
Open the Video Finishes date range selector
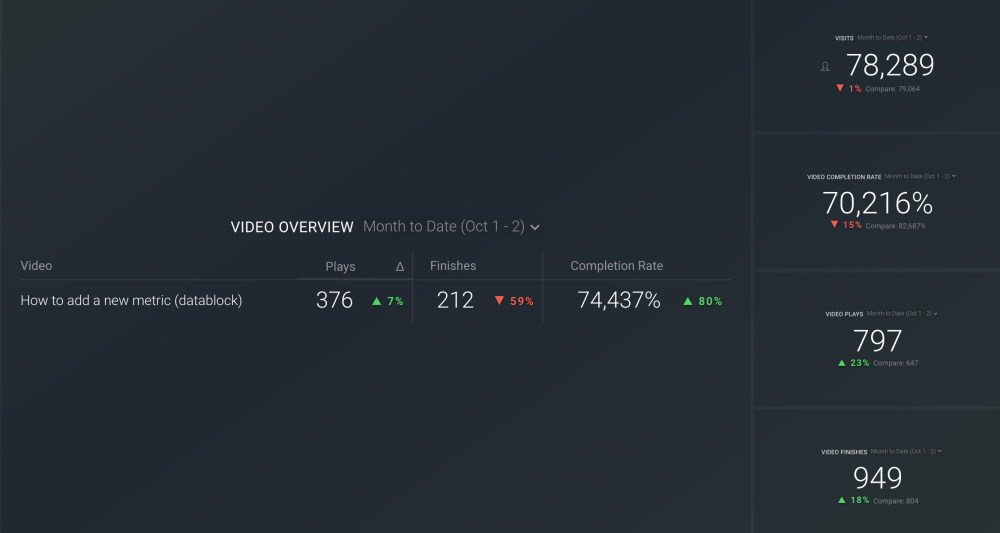pos(906,452)
